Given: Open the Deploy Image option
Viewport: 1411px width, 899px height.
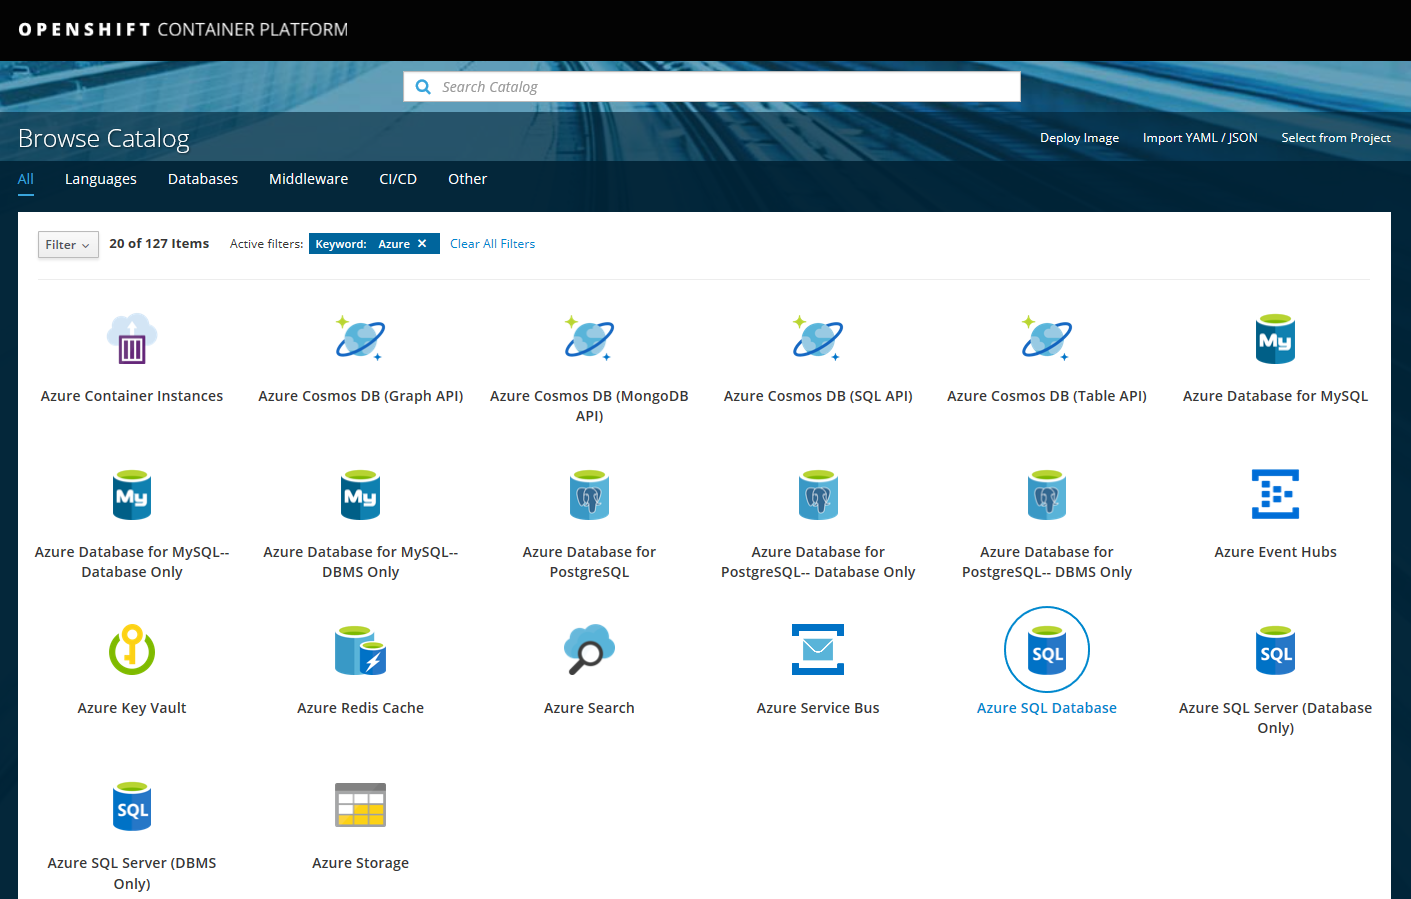Looking at the screenshot, I should [x=1079, y=138].
